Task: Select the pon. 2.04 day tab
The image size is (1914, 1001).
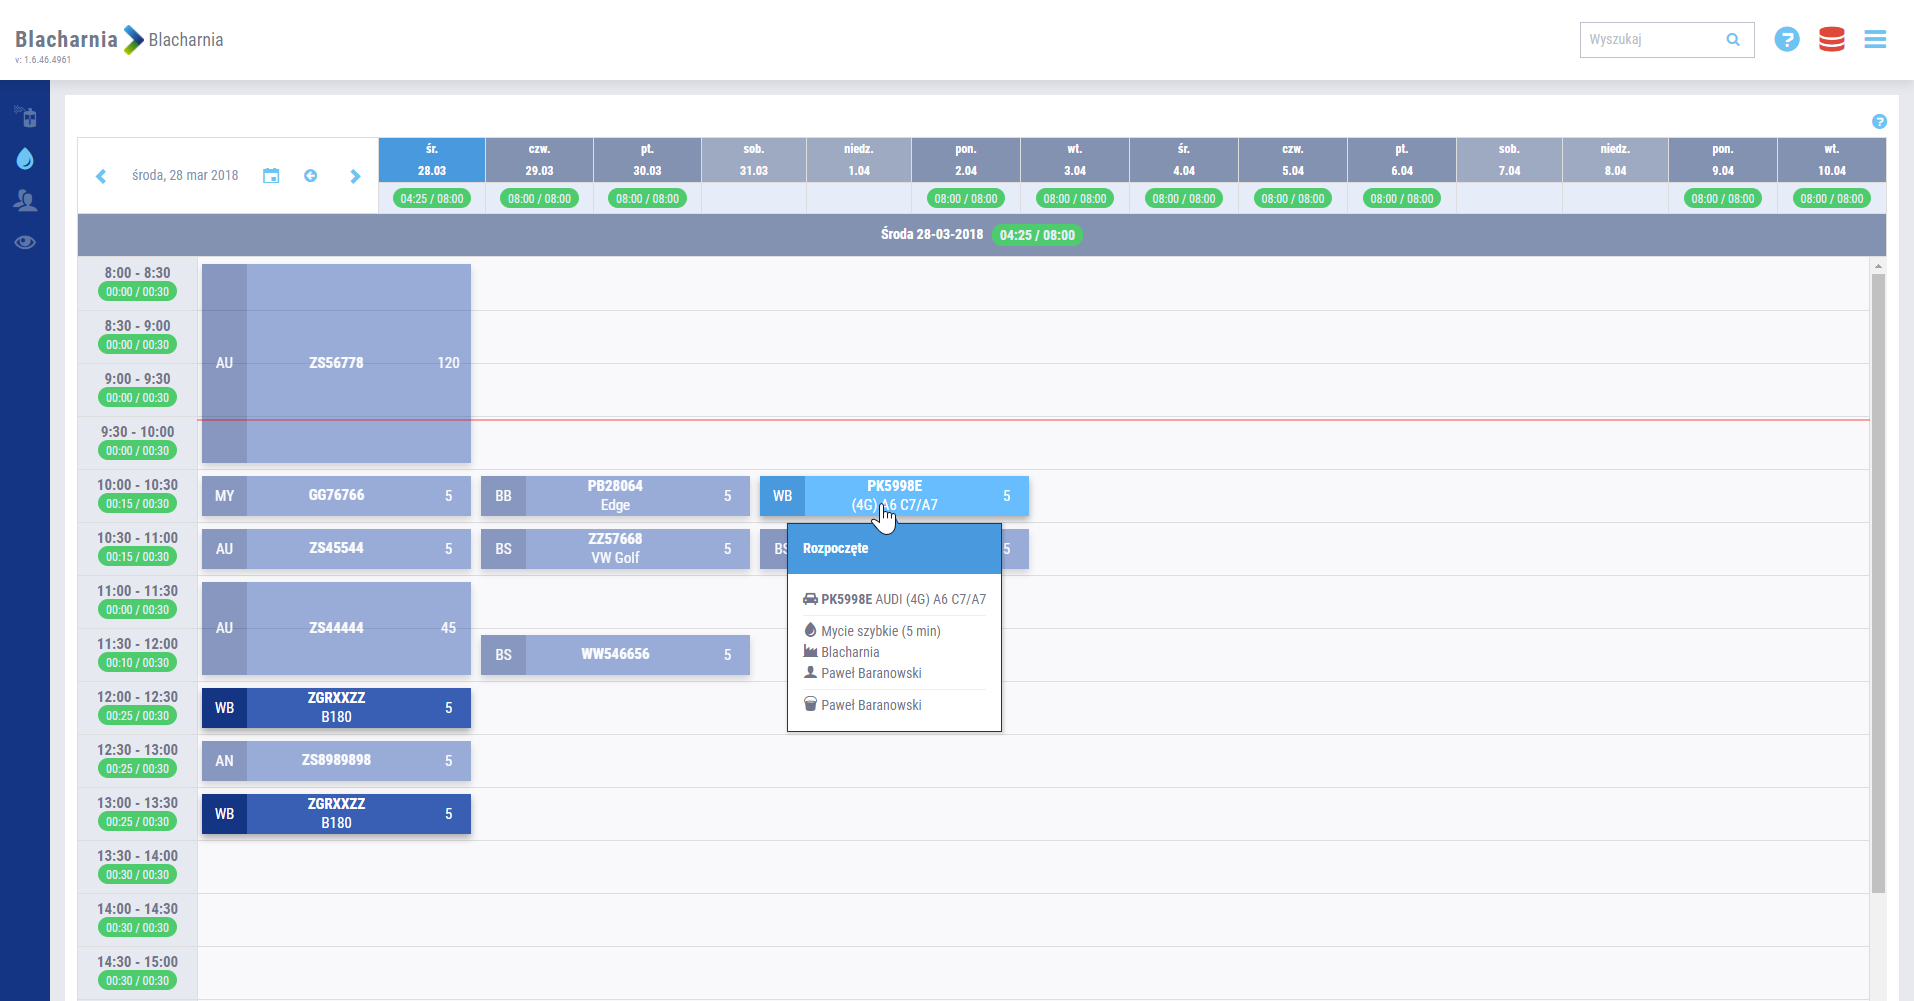Action: (x=965, y=160)
